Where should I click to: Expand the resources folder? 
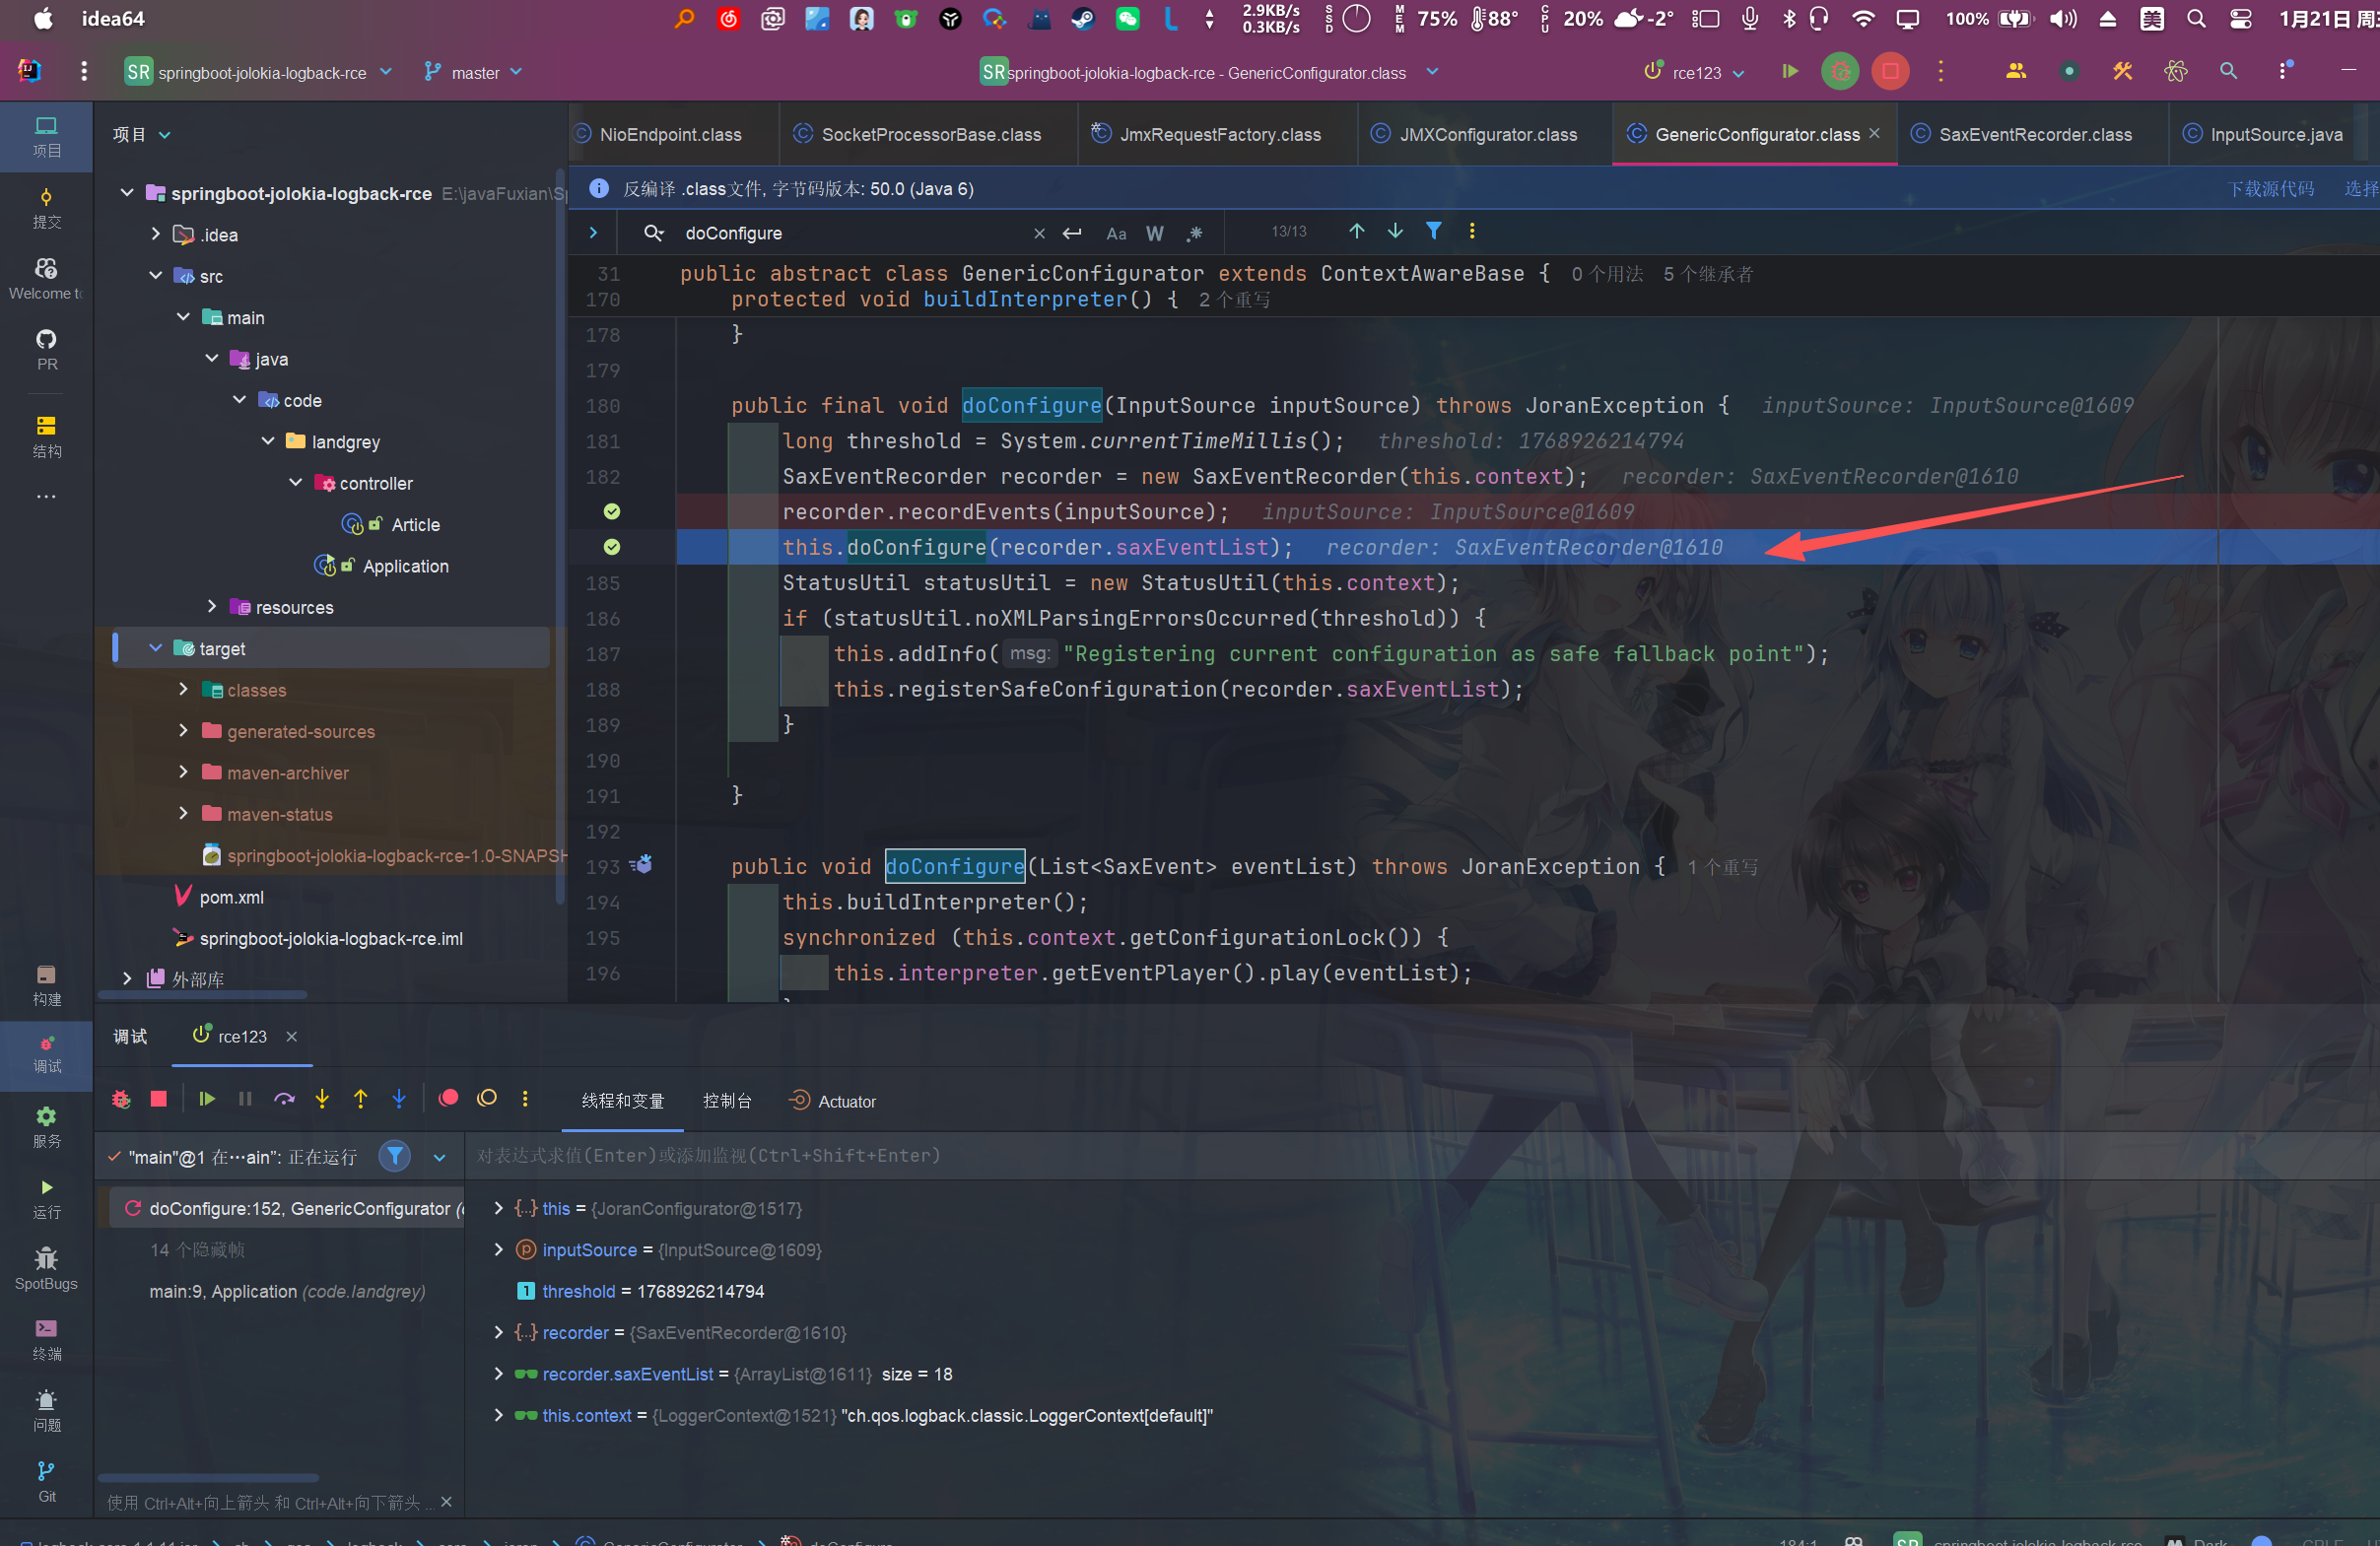pyautogui.click(x=212, y=607)
